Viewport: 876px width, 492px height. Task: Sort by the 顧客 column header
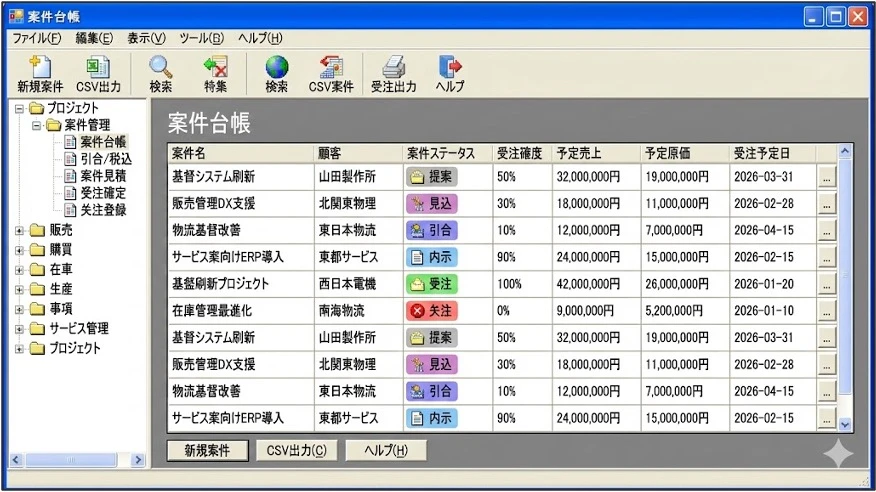pos(358,153)
